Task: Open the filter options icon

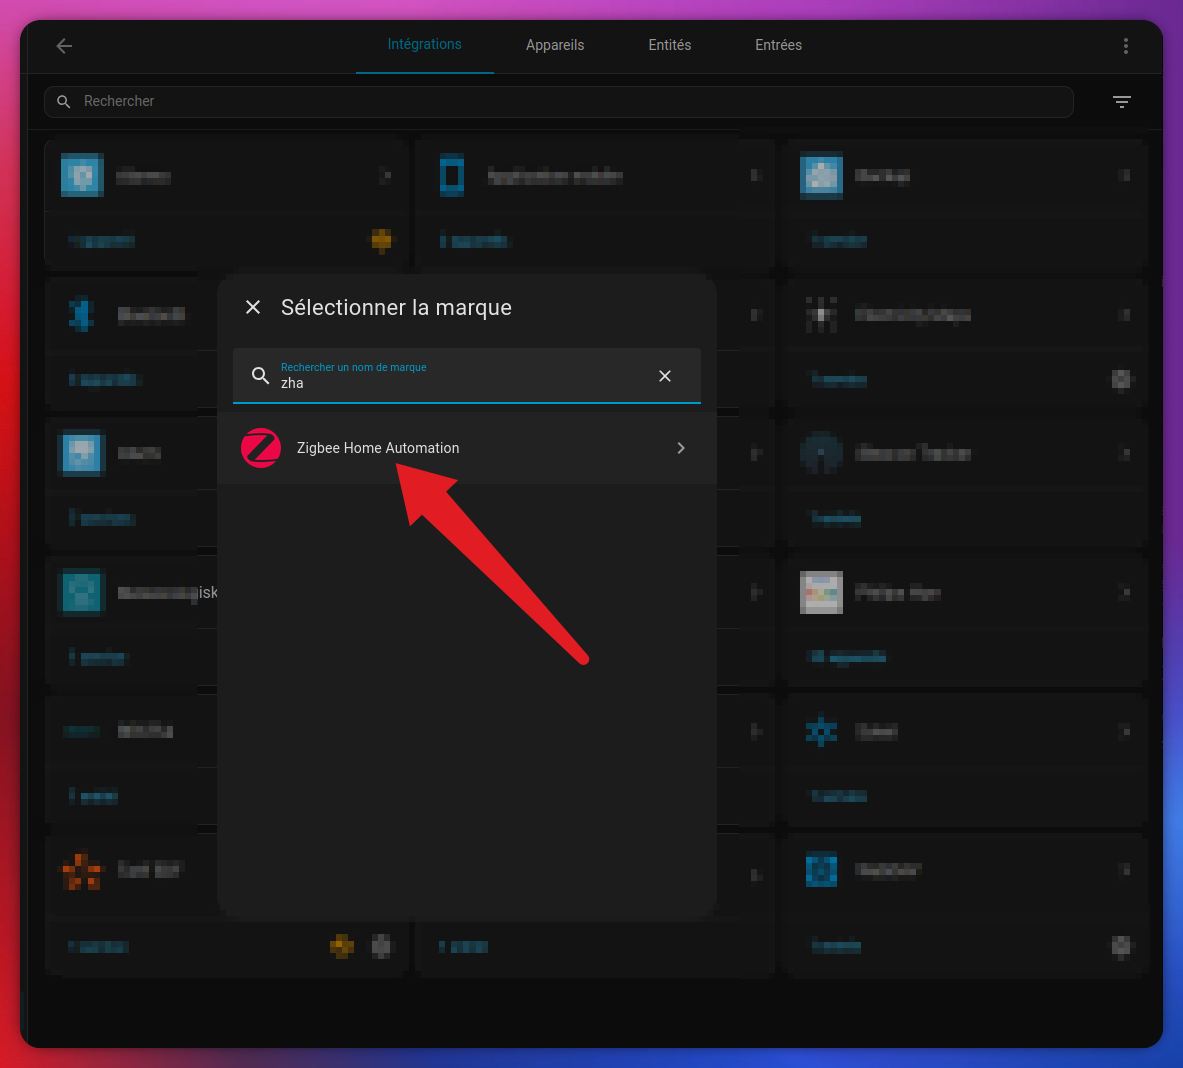Action: (1121, 102)
